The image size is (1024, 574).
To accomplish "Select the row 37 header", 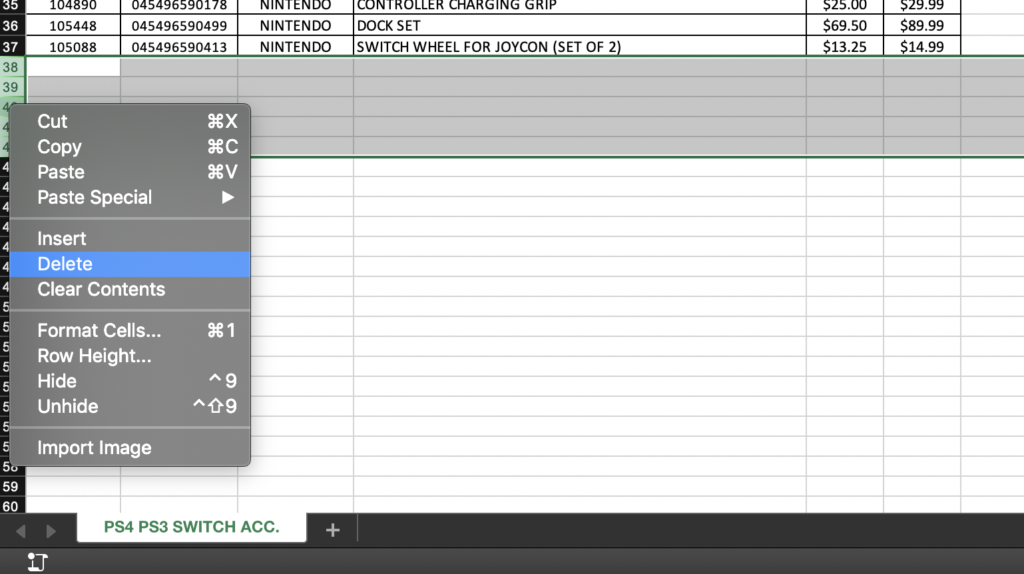I will 12,46.
